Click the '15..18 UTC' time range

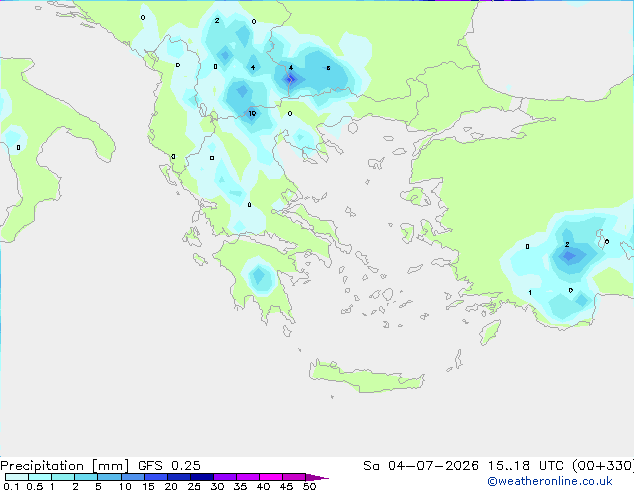point(525,466)
